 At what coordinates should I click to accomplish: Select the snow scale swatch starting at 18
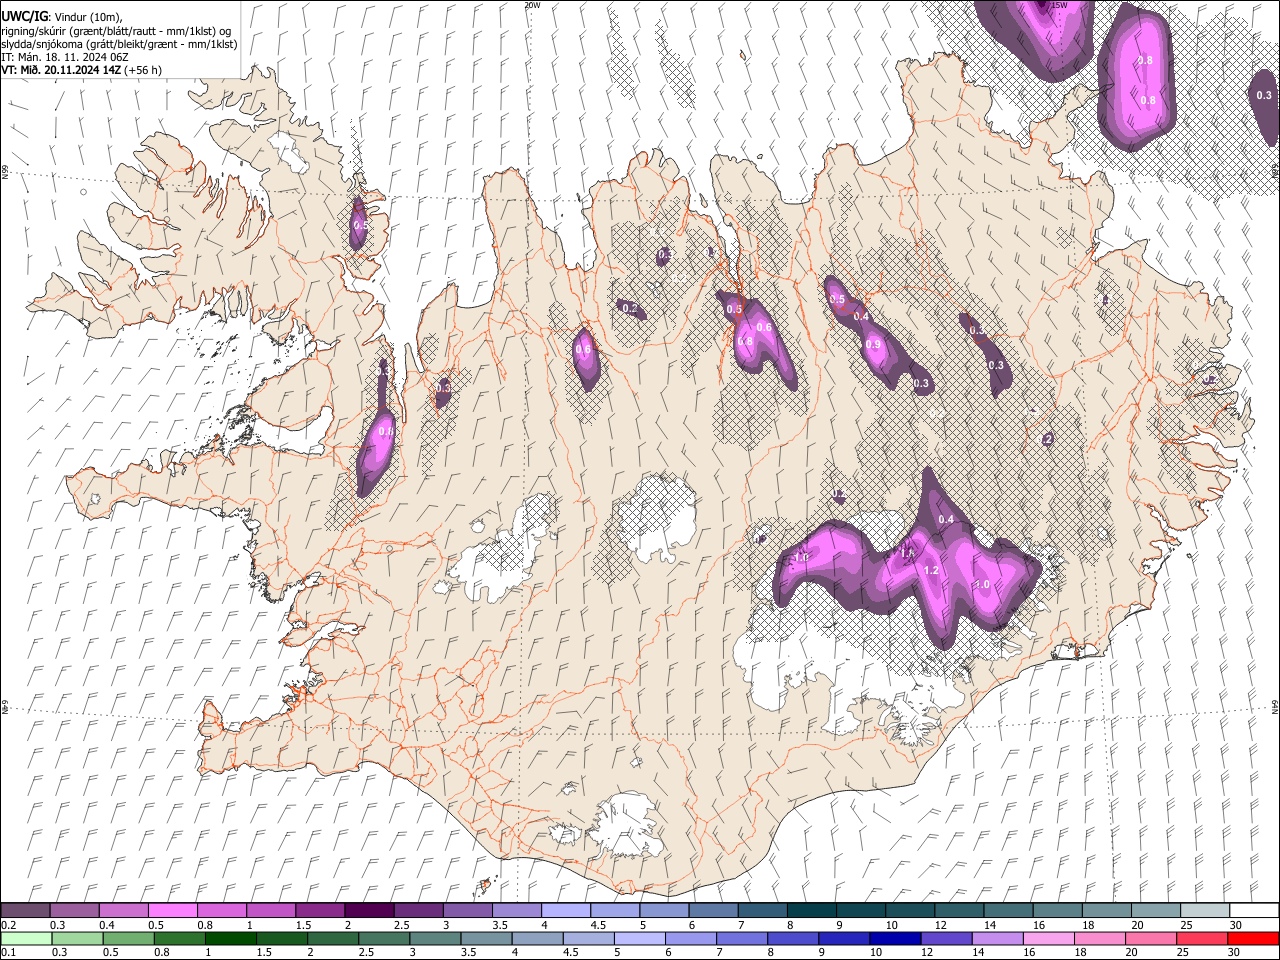[1107, 911]
